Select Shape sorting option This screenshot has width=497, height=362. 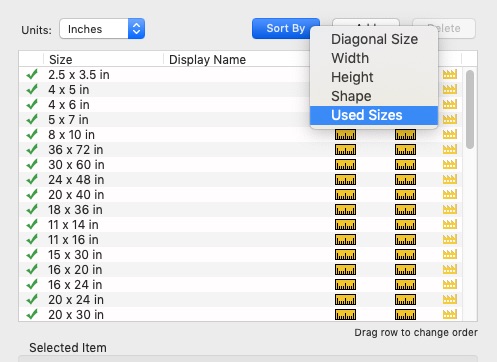374,96
